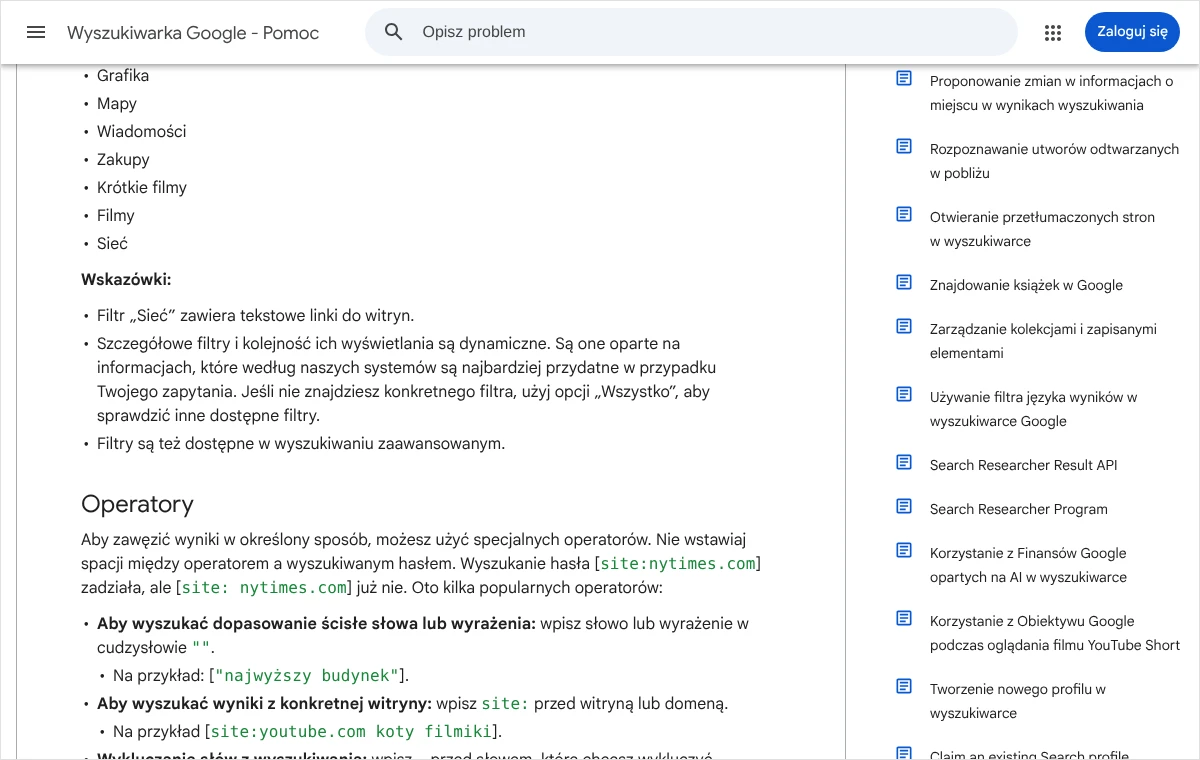Image resolution: width=1200 pixels, height=760 pixels.
Task: Click the Zaloguj się button
Action: [x=1132, y=32]
